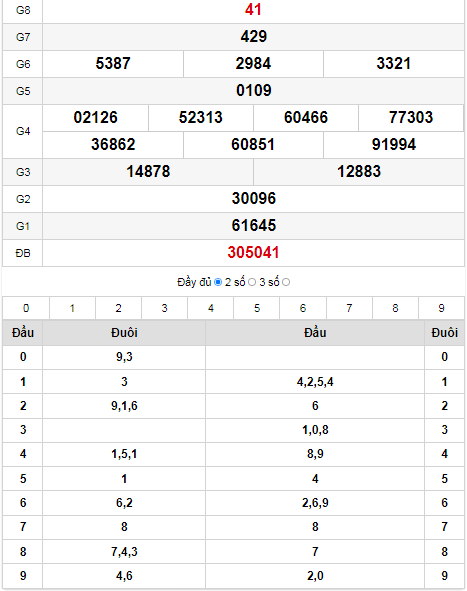
Task: Click digit 4 in the number filter row
Action: click(x=211, y=308)
